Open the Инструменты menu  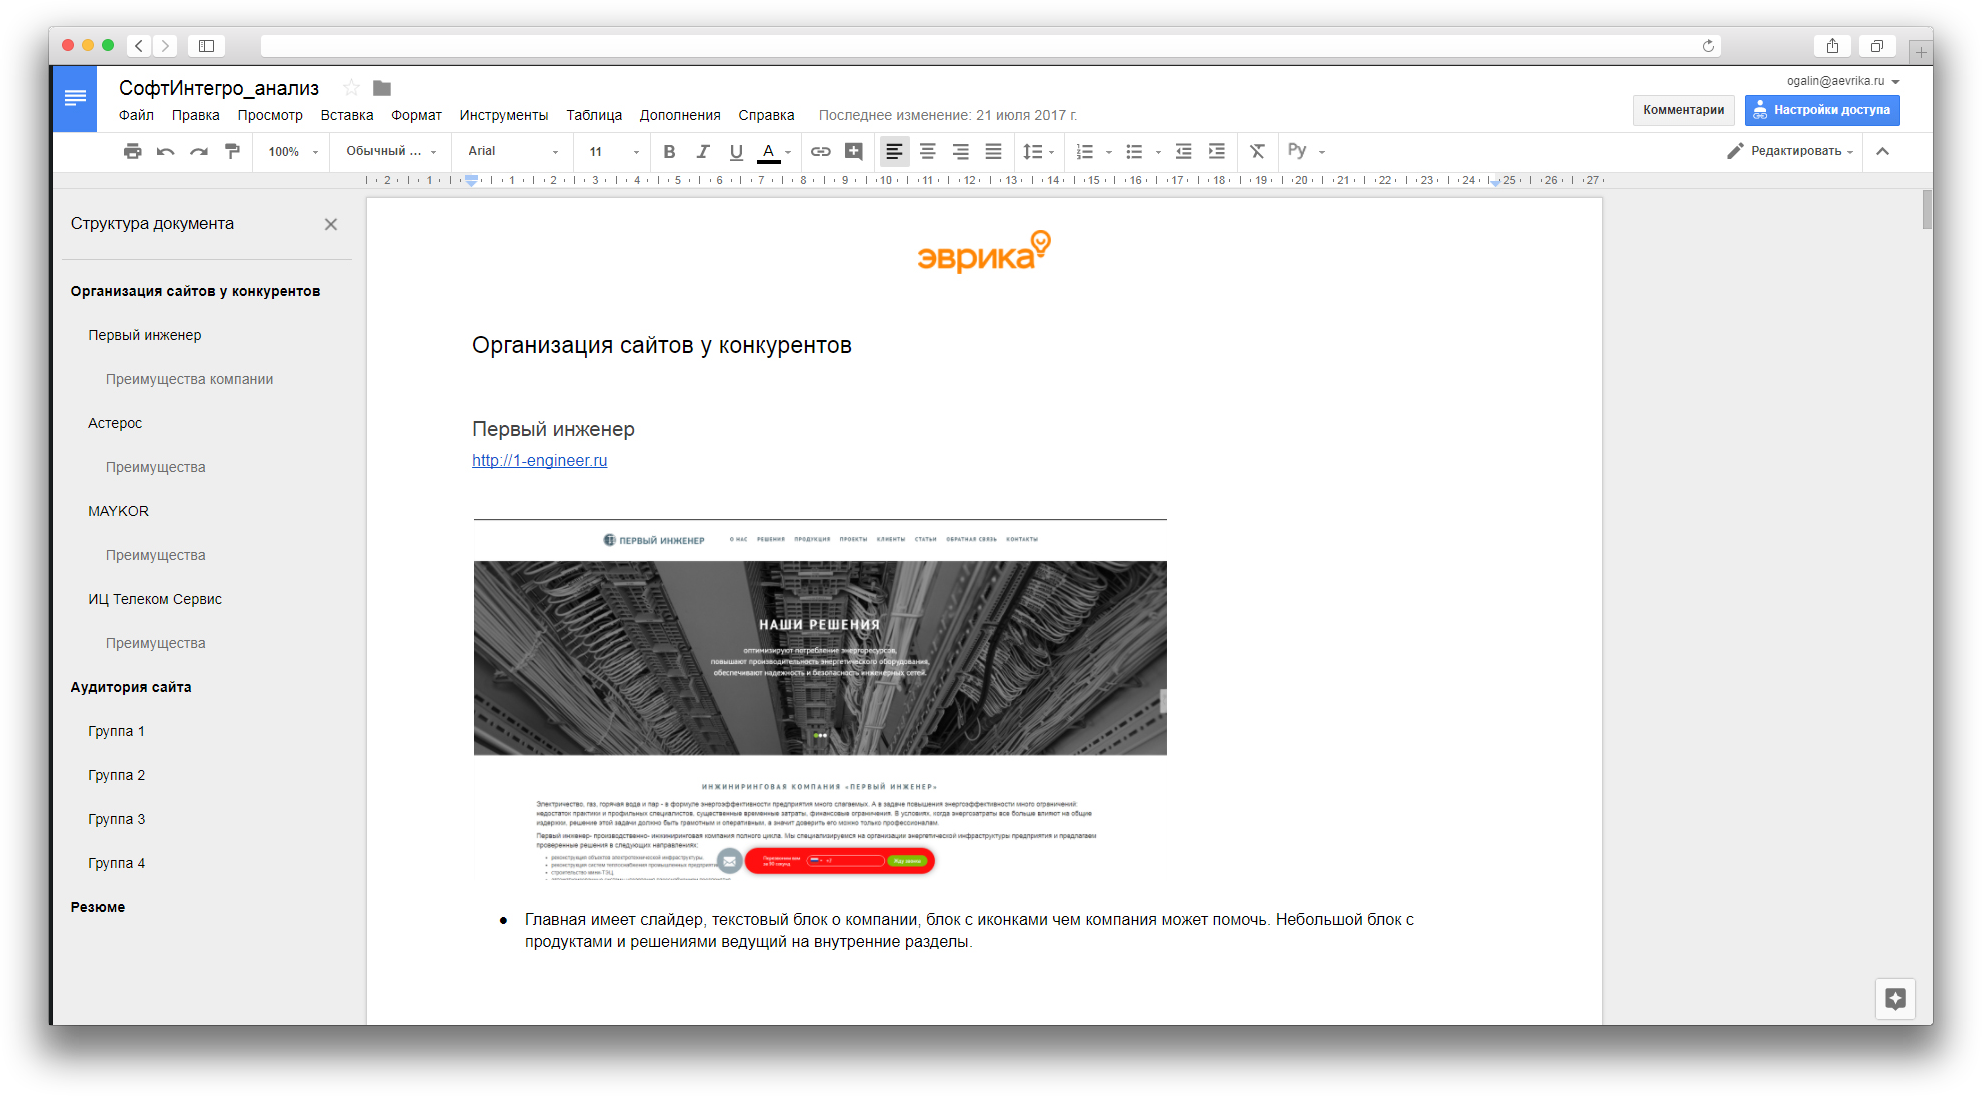click(x=504, y=115)
